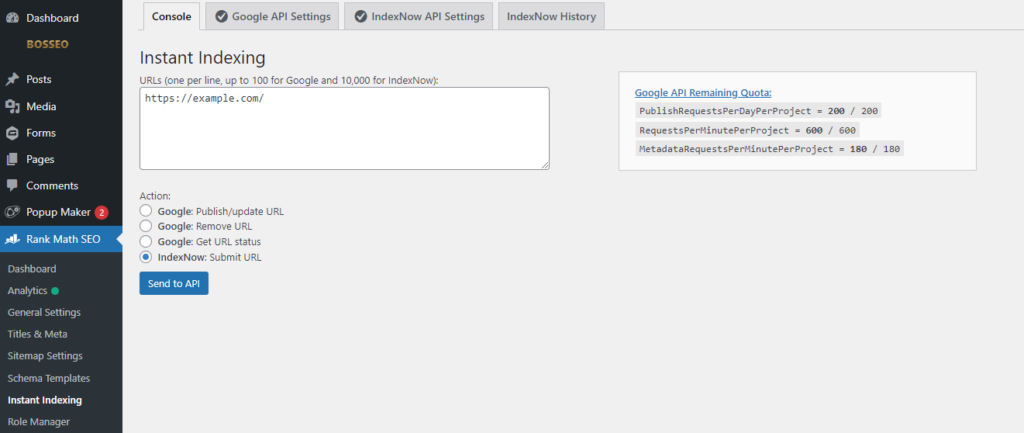Click the Forms icon in sidebar
The width and height of the screenshot is (1024, 433).
tap(12, 133)
